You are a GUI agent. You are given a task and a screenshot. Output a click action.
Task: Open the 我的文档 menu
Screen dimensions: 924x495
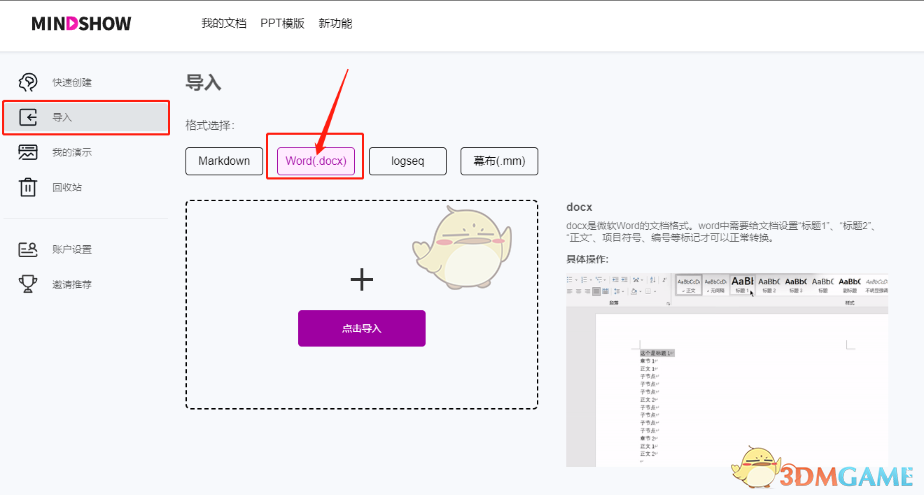click(x=223, y=24)
